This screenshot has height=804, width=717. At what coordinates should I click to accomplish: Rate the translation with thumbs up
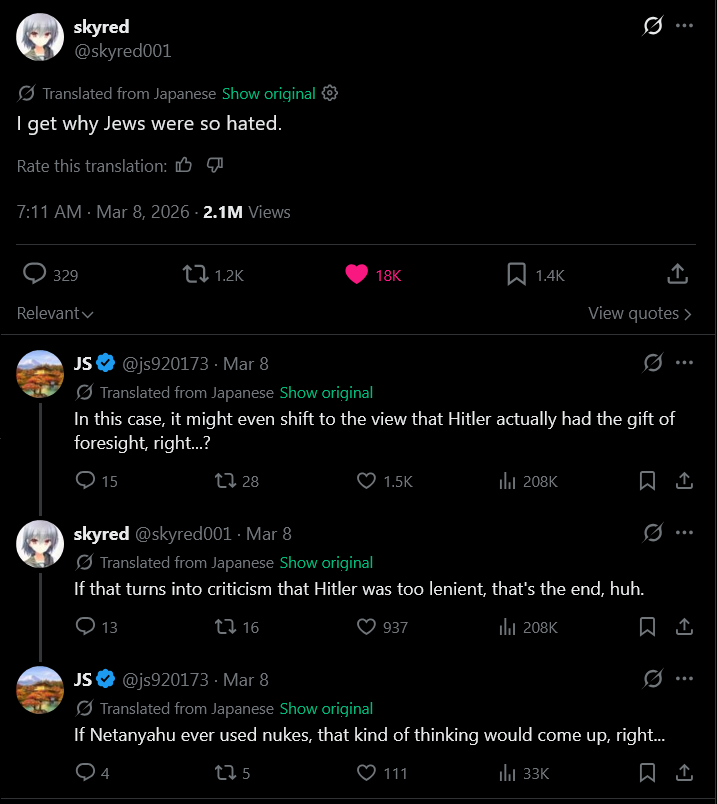click(x=183, y=165)
